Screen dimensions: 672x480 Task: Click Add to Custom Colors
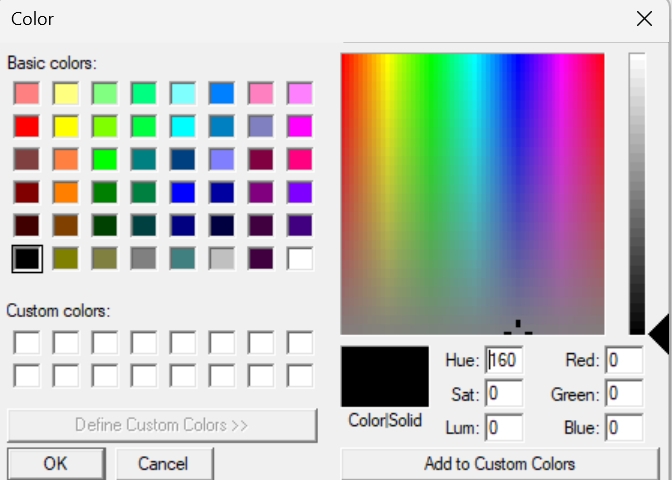[499, 464]
